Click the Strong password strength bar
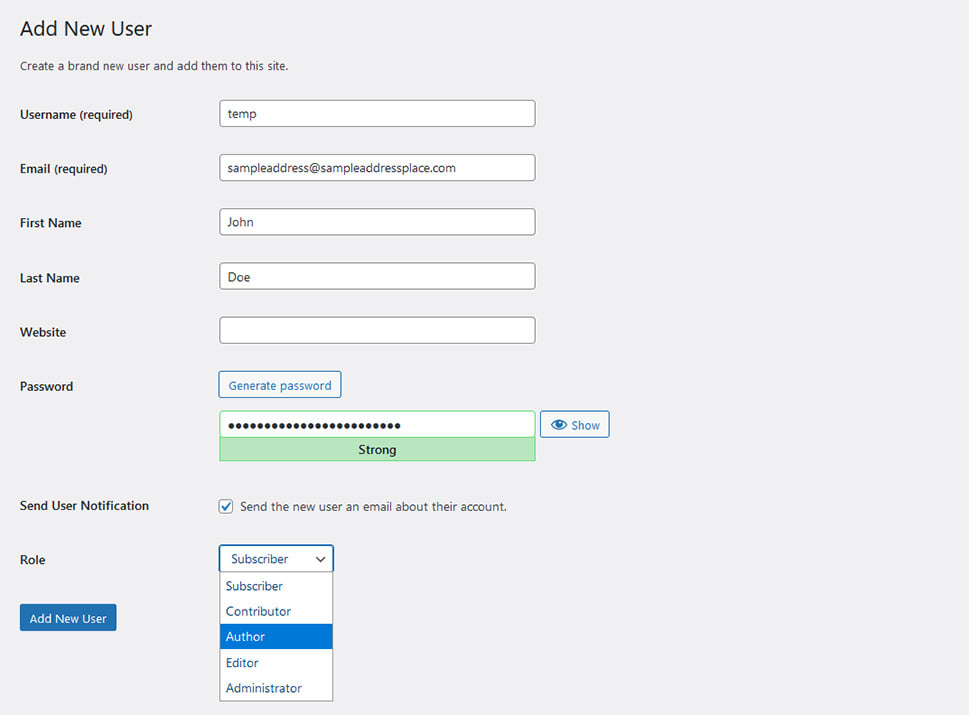This screenshot has width=969, height=715. click(x=377, y=449)
